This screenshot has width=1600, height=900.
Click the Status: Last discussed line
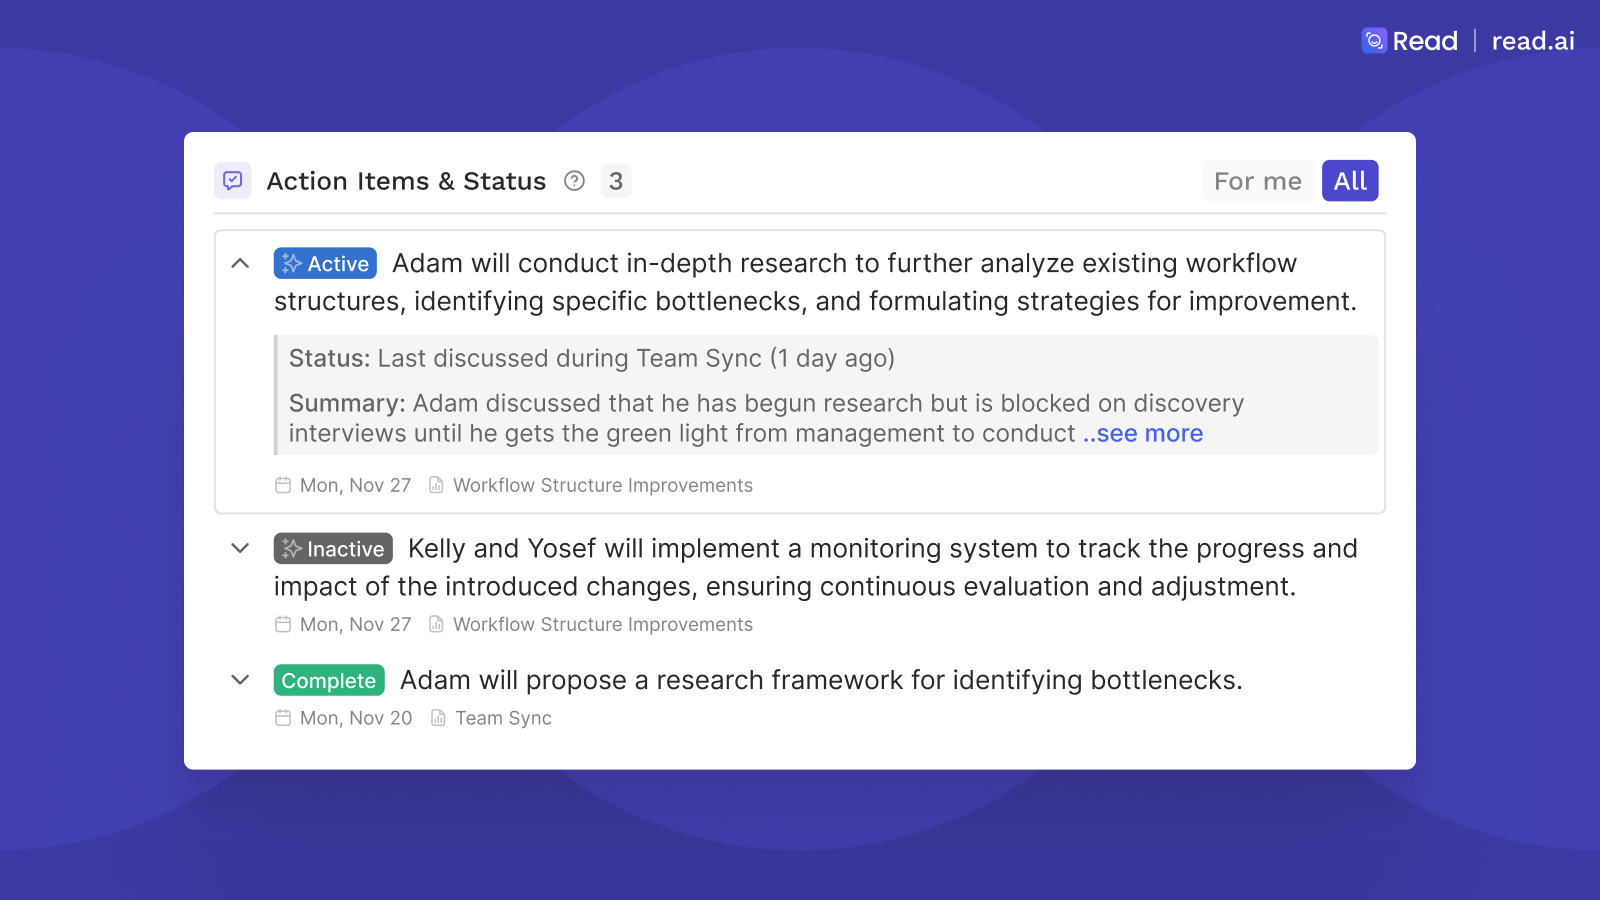(x=592, y=358)
